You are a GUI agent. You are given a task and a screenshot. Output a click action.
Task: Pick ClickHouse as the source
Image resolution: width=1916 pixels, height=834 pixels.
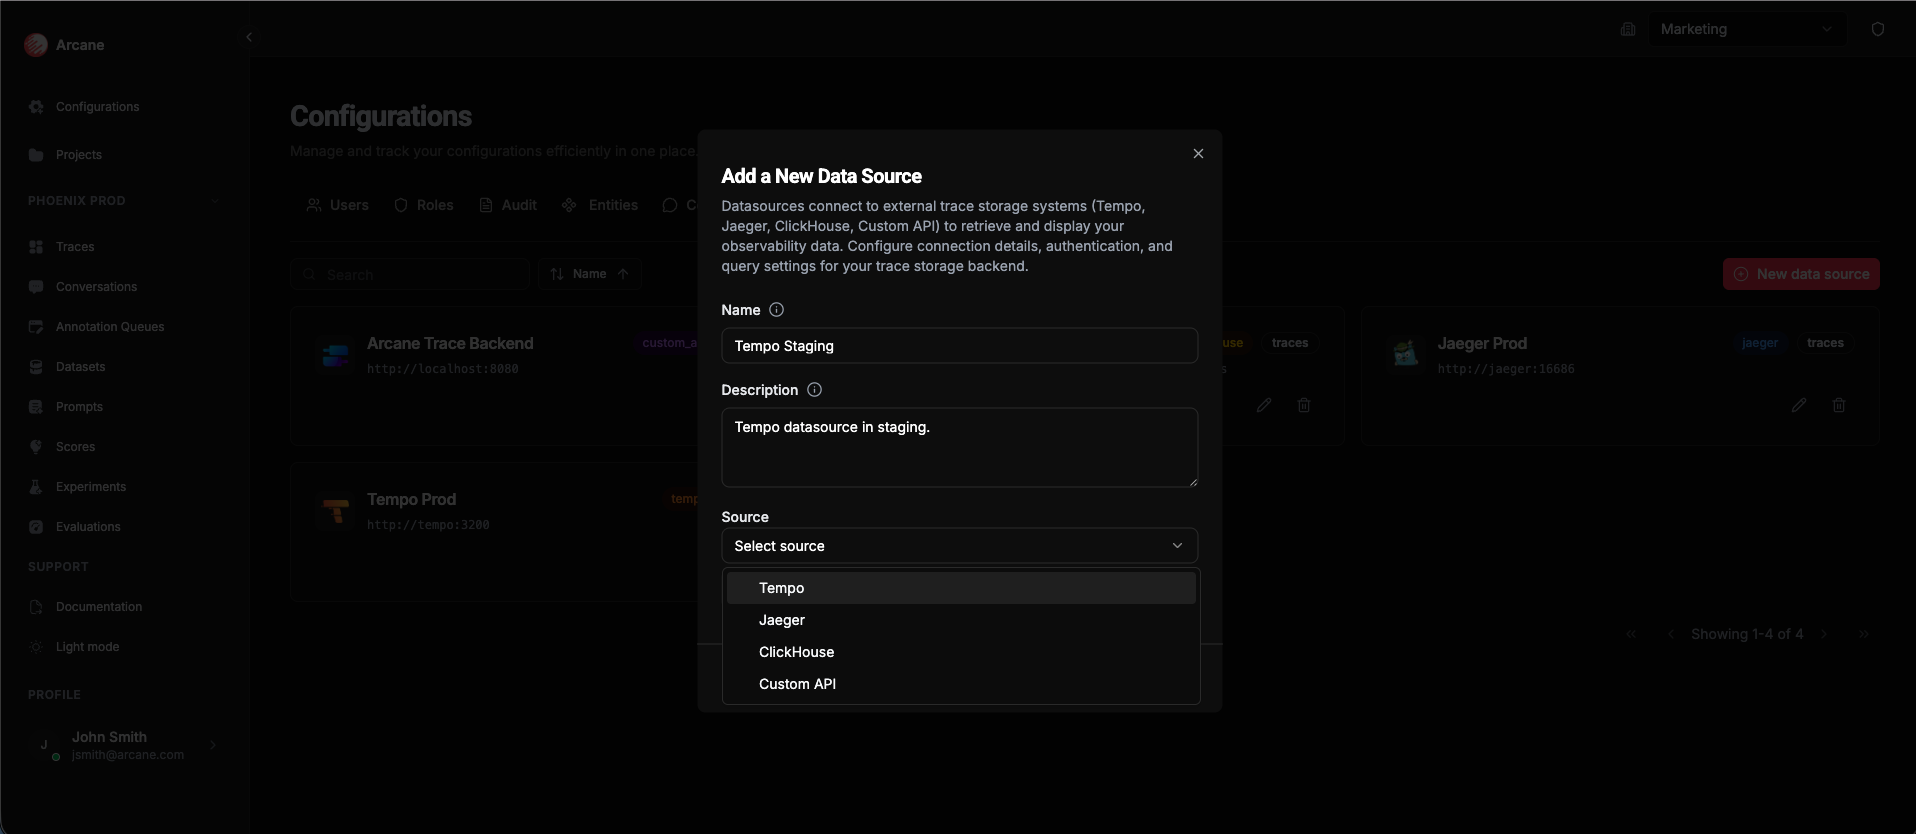click(960, 652)
